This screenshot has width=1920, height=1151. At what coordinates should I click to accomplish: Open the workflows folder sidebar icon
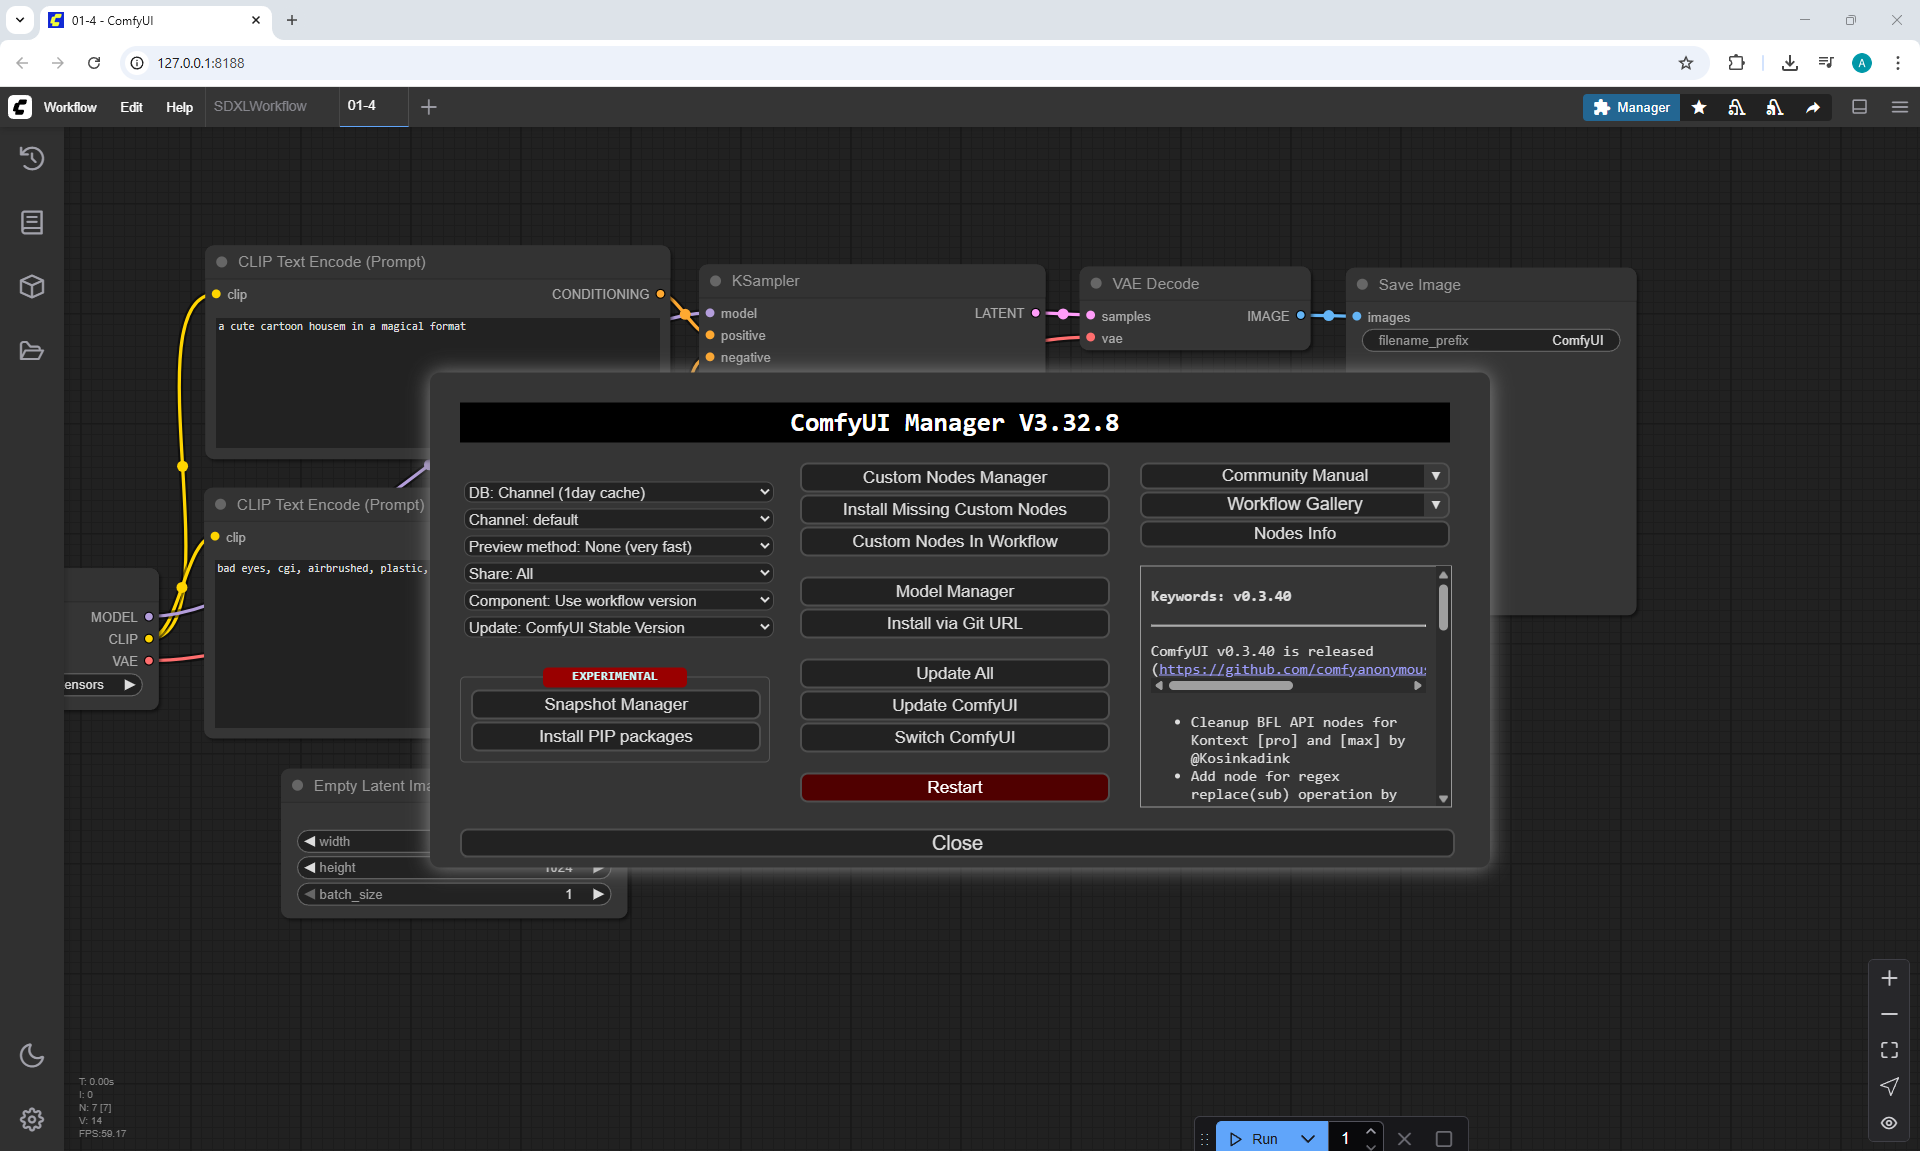32,351
